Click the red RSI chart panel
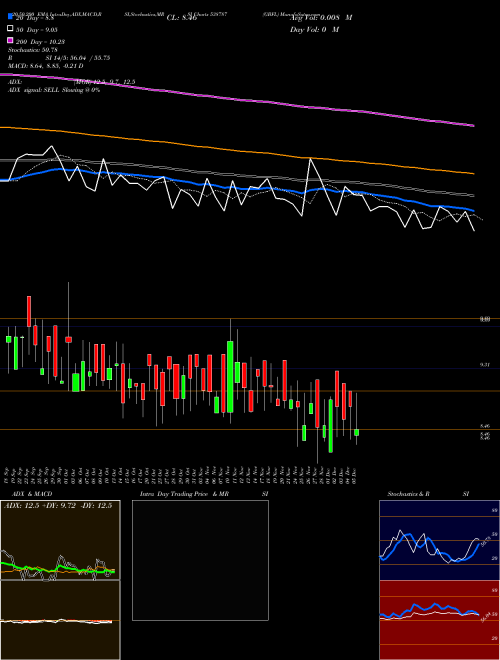This screenshot has width=500, height=660. click(x=439, y=620)
